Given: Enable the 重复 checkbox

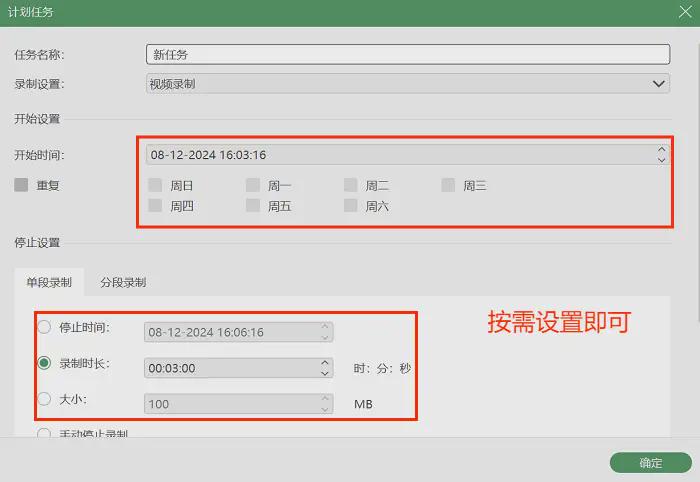Looking at the screenshot, I should tap(21, 185).
